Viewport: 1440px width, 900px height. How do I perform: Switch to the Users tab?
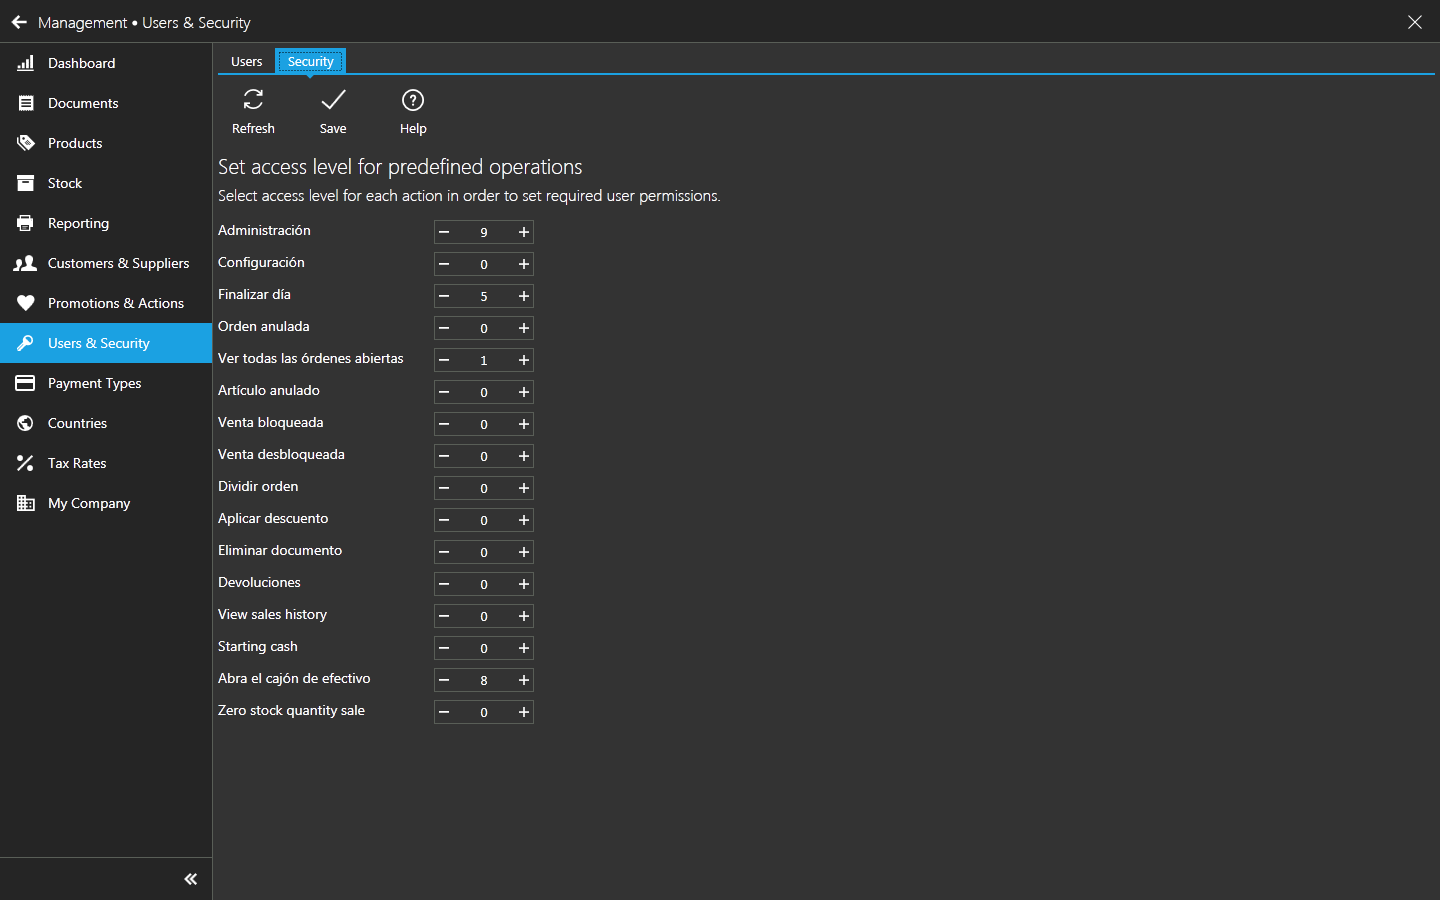pos(246,61)
